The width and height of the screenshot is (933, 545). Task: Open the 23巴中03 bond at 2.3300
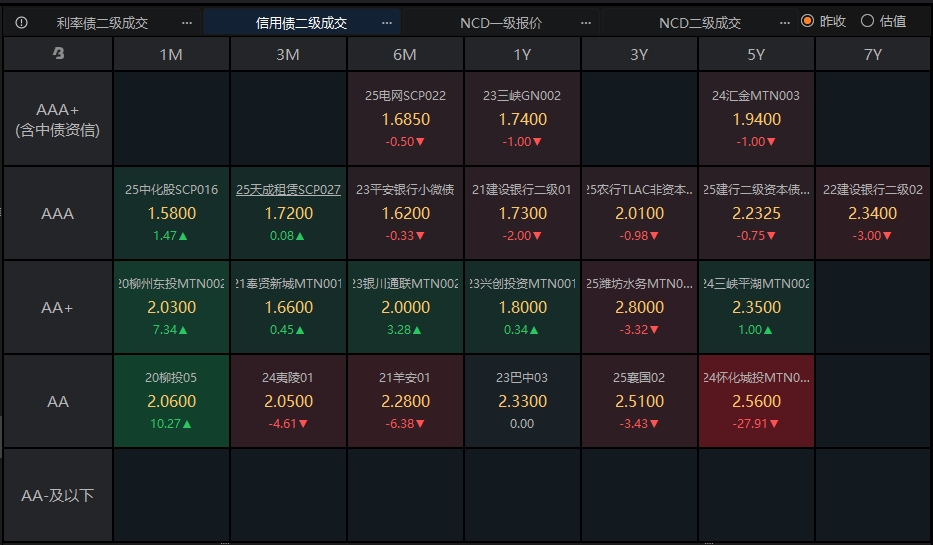(x=522, y=401)
